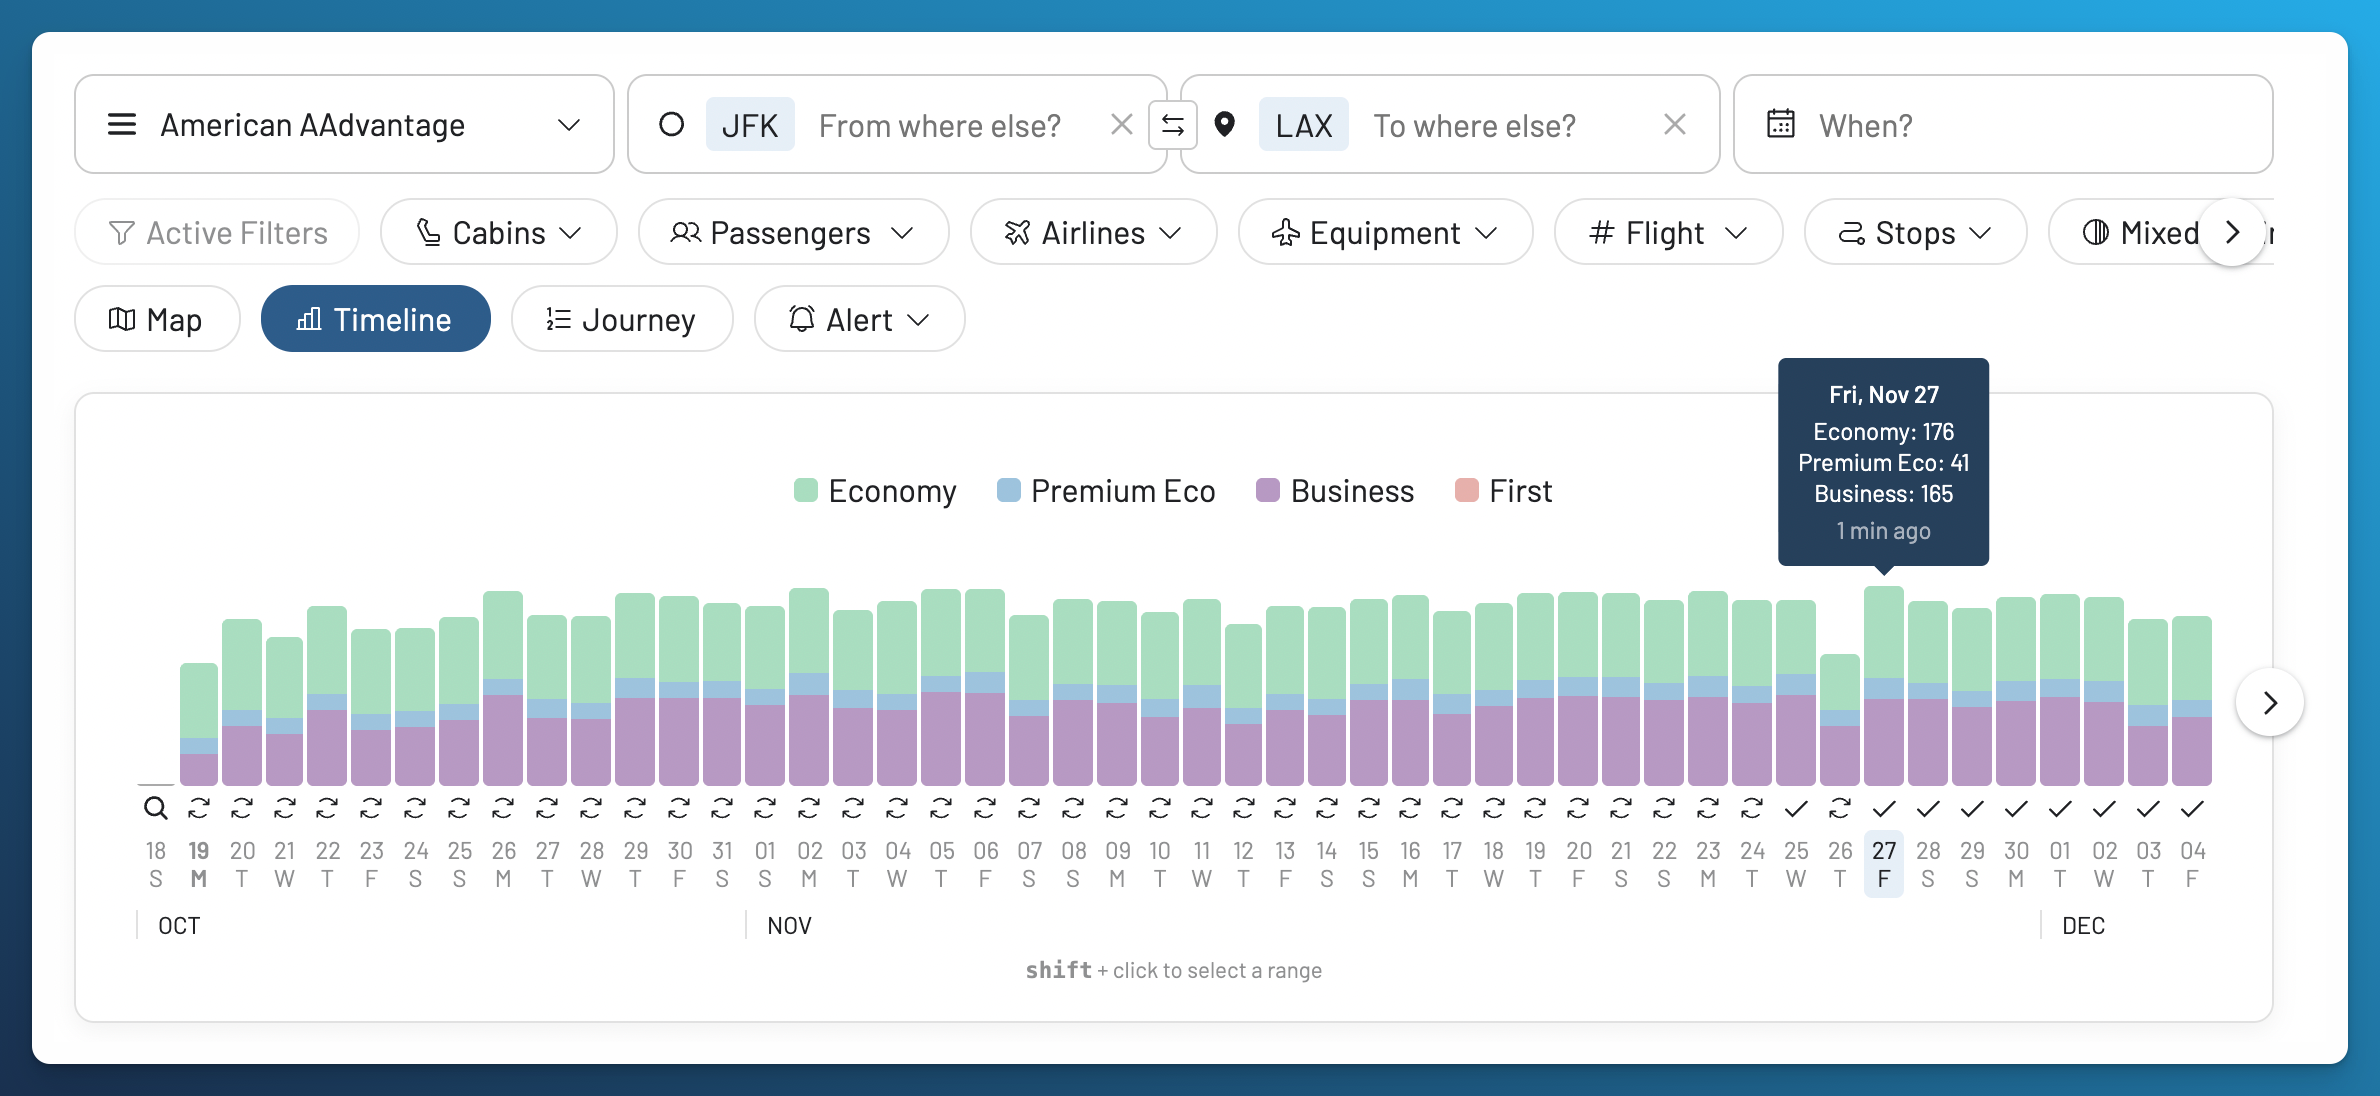This screenshot has width=2380, height=1096.
Task: Clear the JFK origin field with X
Action: pos(1122,125)
